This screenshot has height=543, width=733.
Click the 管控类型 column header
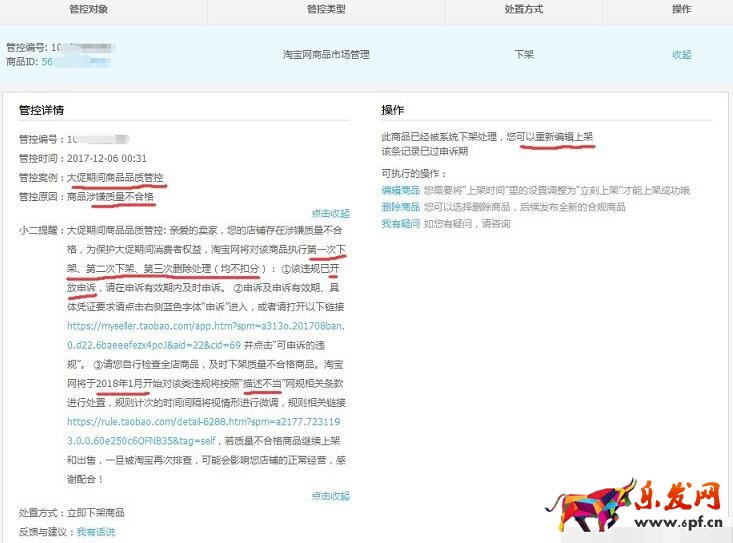[x=327, y=9]
